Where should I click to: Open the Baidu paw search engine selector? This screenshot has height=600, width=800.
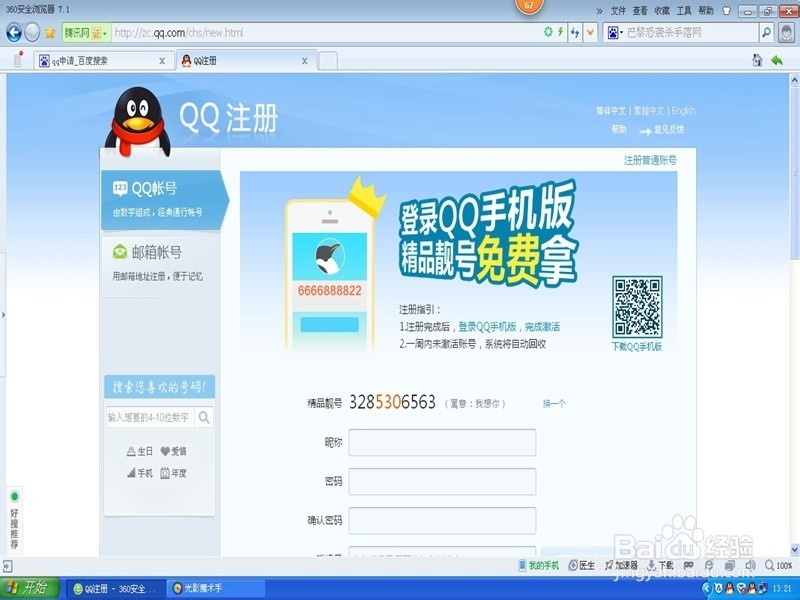coord(614,33)
